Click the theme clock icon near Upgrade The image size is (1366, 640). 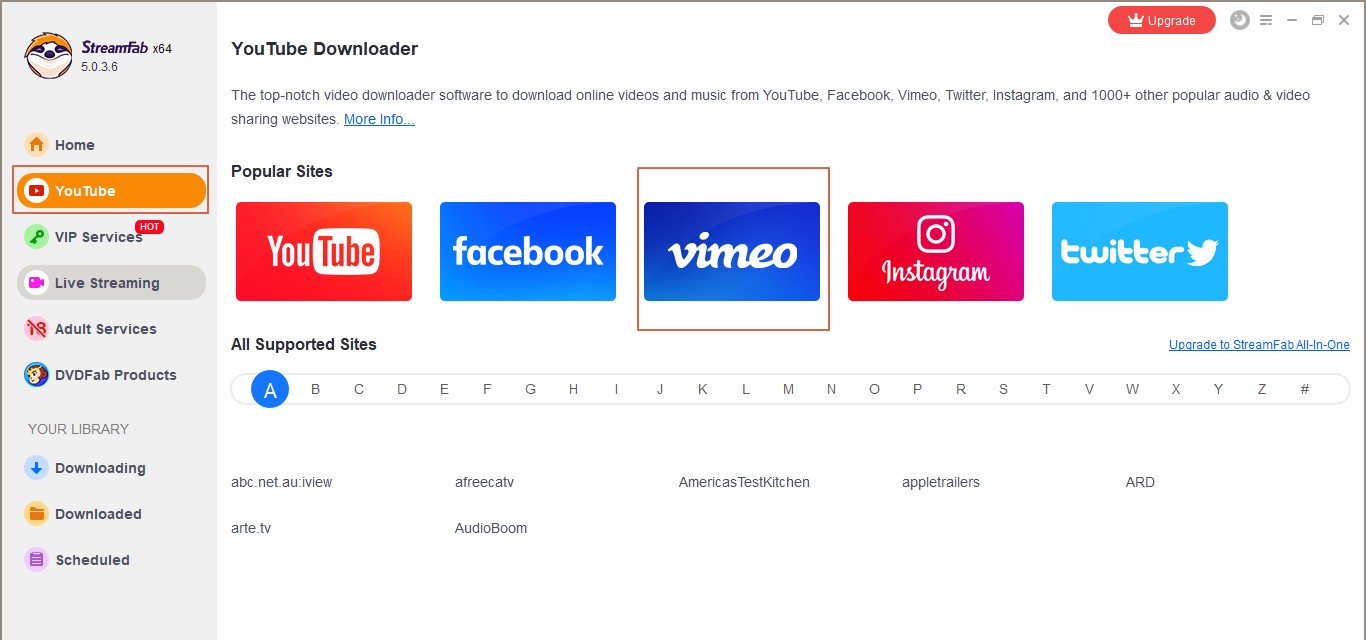[x=1240, y=20]
